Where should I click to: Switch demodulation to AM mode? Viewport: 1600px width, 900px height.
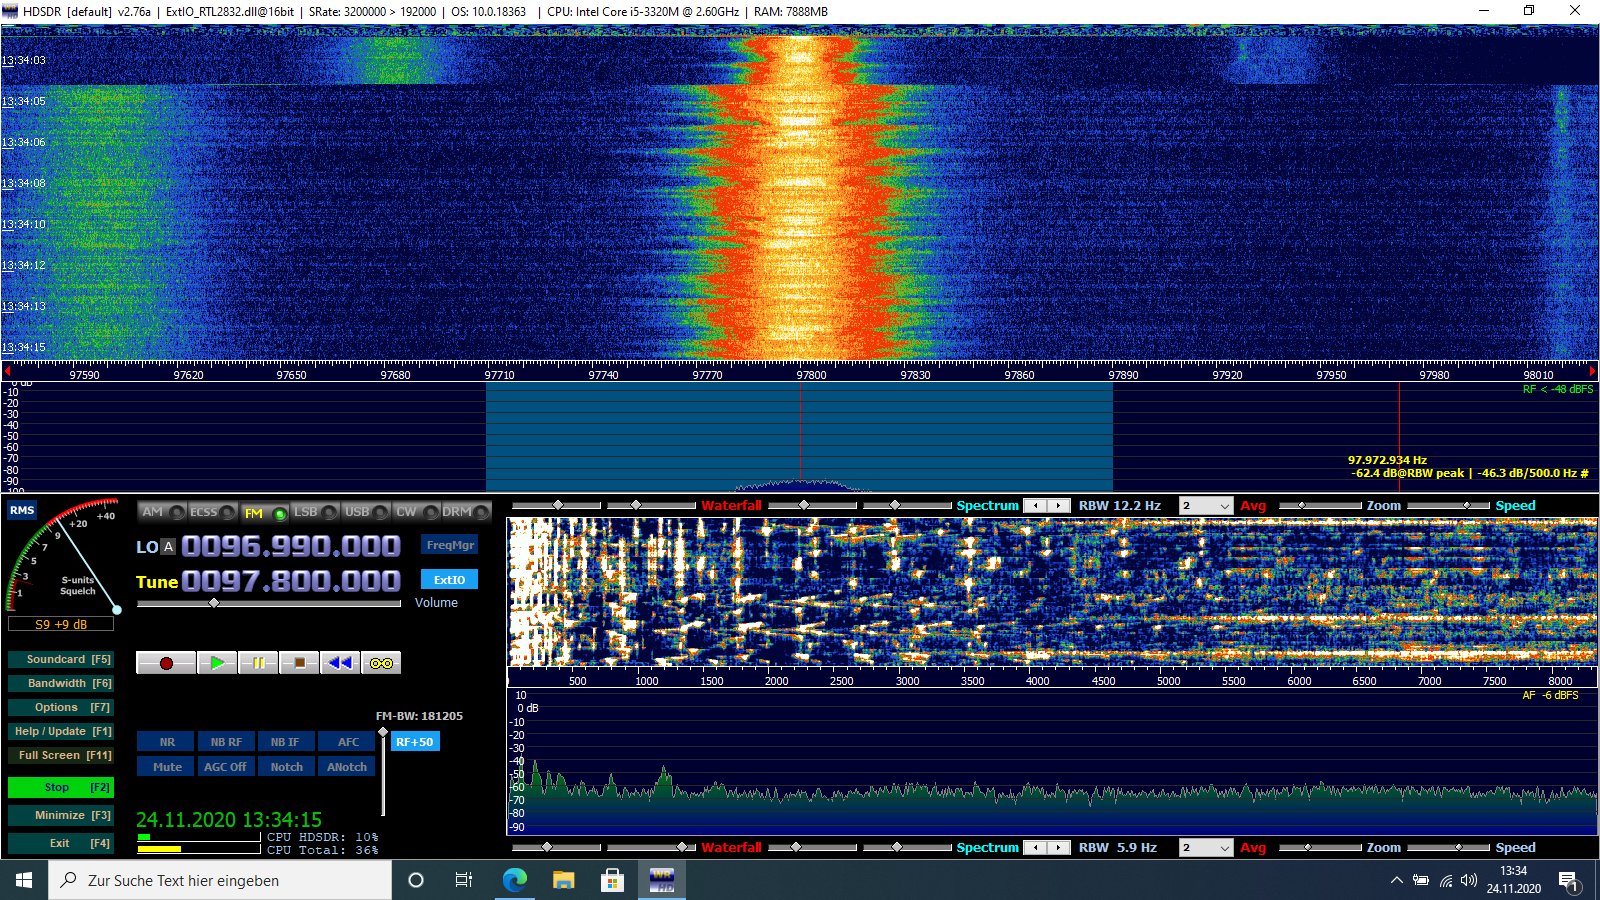163,512
